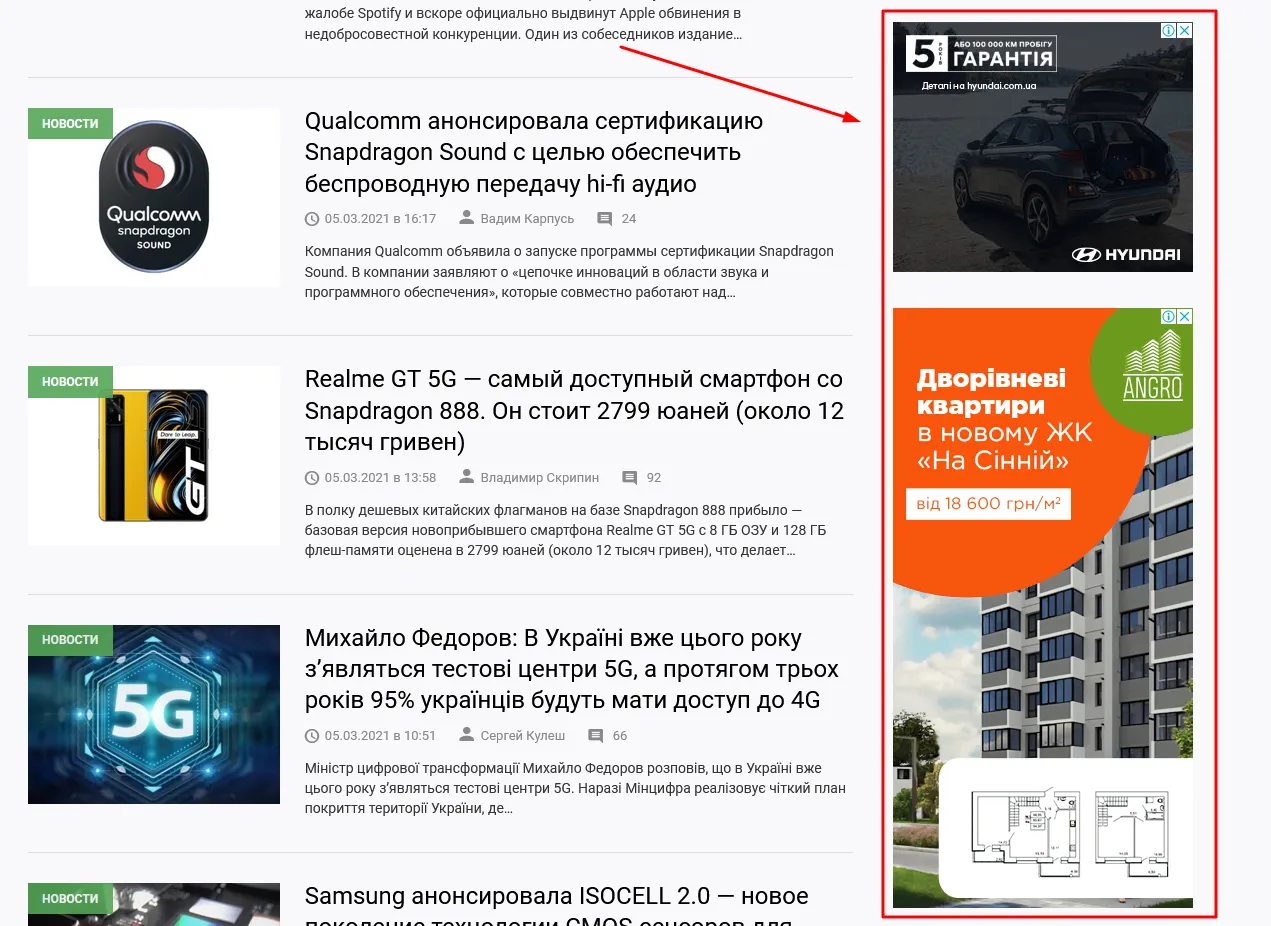Image resolution: width=1271 pixels, height=926 pixels.
Task: Open the Qualcomm Snapdragon Sound article headline
Action: [534, 152]
